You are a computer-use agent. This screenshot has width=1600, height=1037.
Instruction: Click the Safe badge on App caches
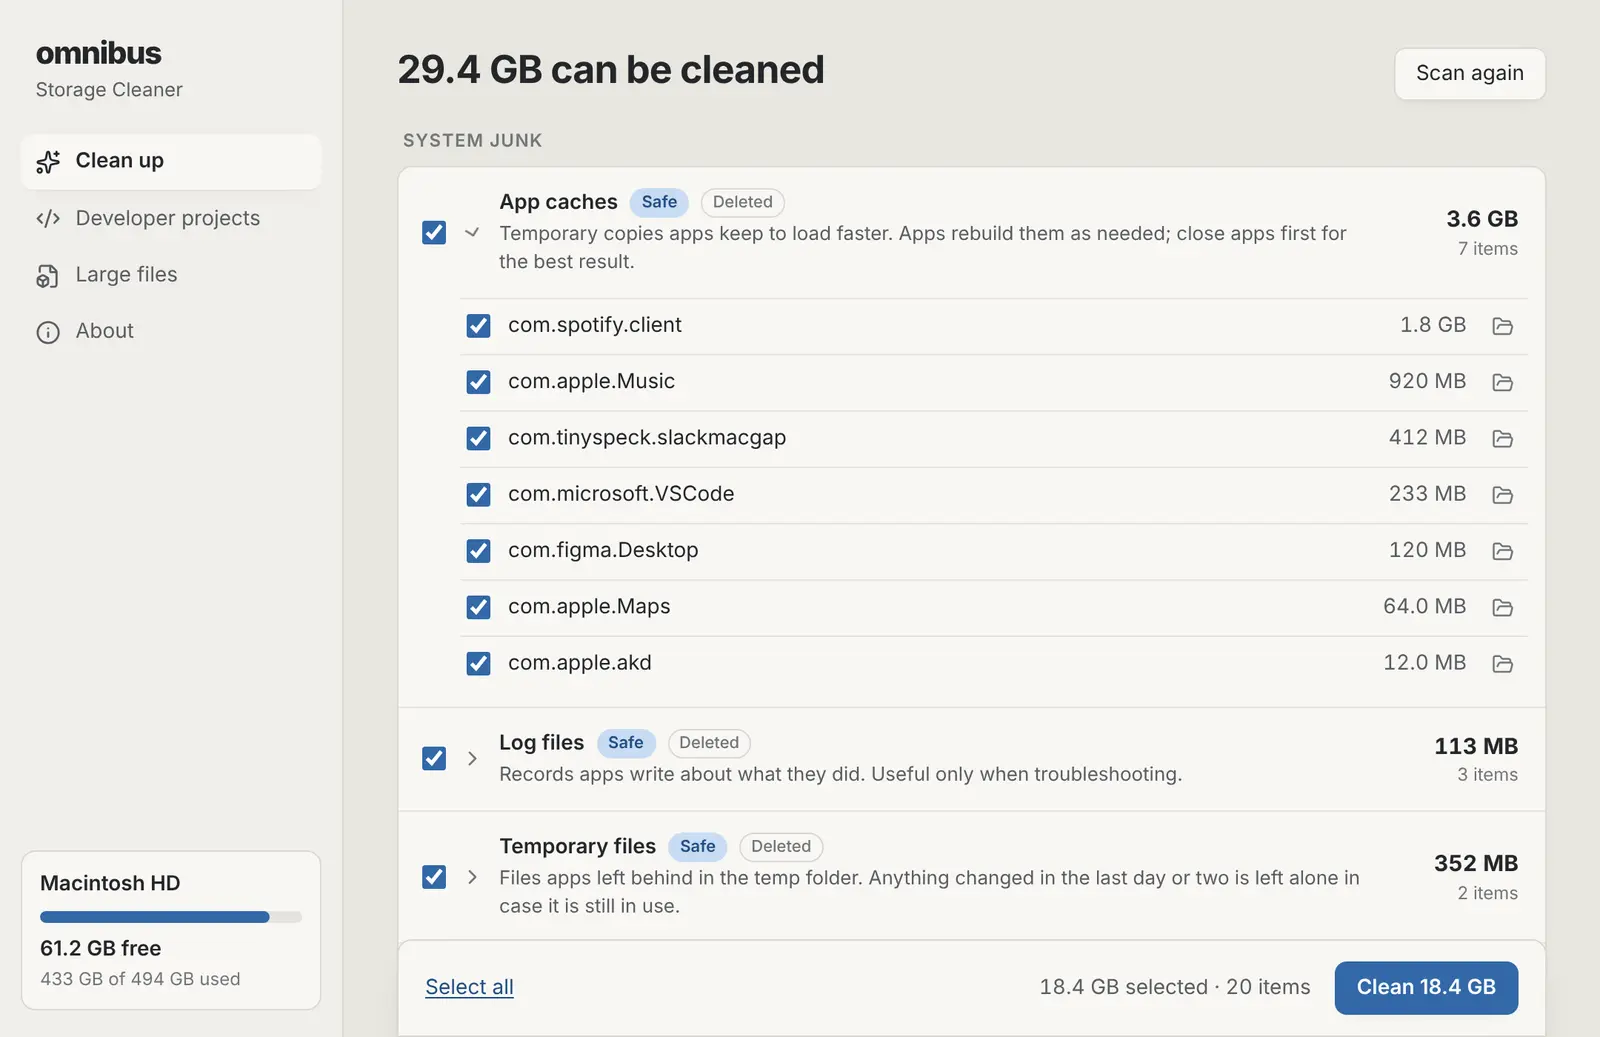tap(659, 202)
